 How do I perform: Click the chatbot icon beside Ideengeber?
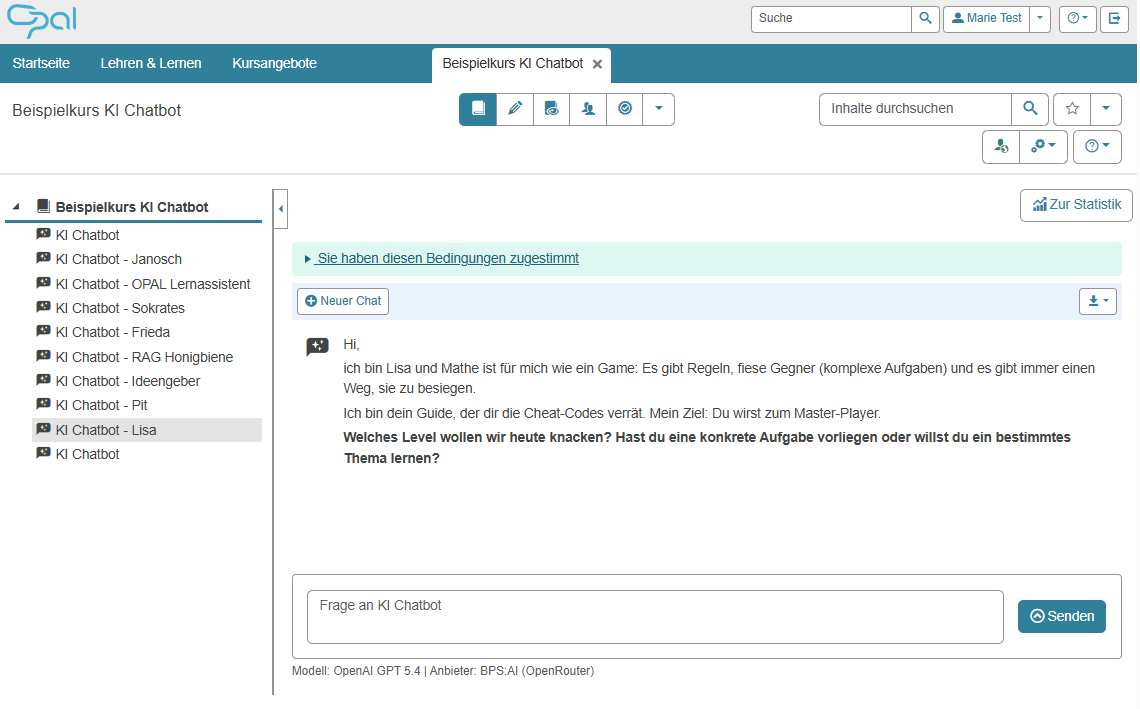point(44,380)
